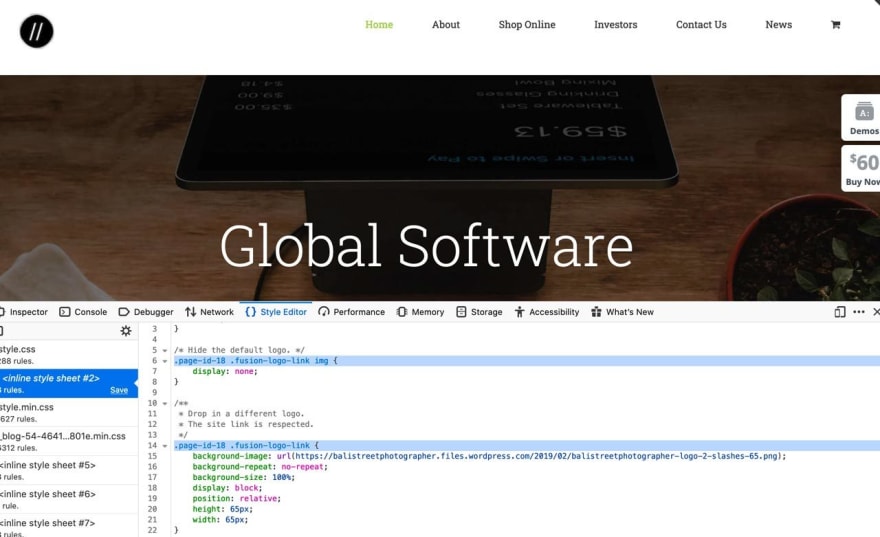
Task: Click the 'Drop in a different logo.' comment
Action: pos(246,414)
